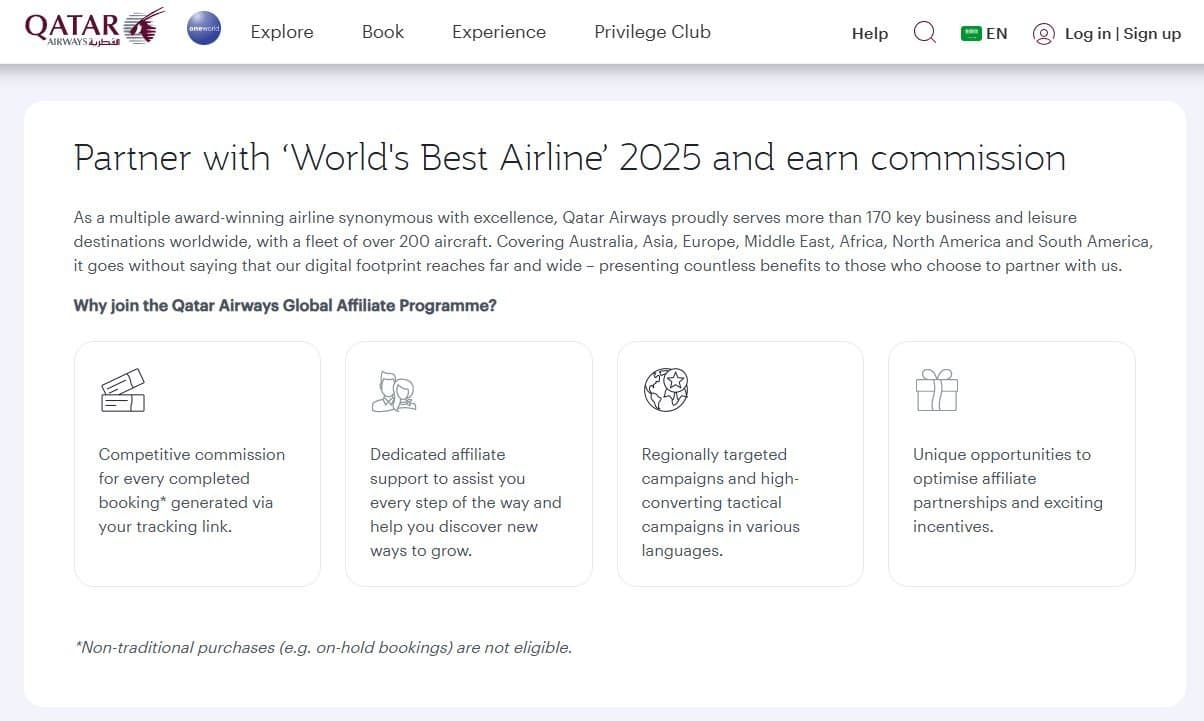This screenshot has width=1204, height=721.
Task: Click the ticket commission icon
Action: 123,390
